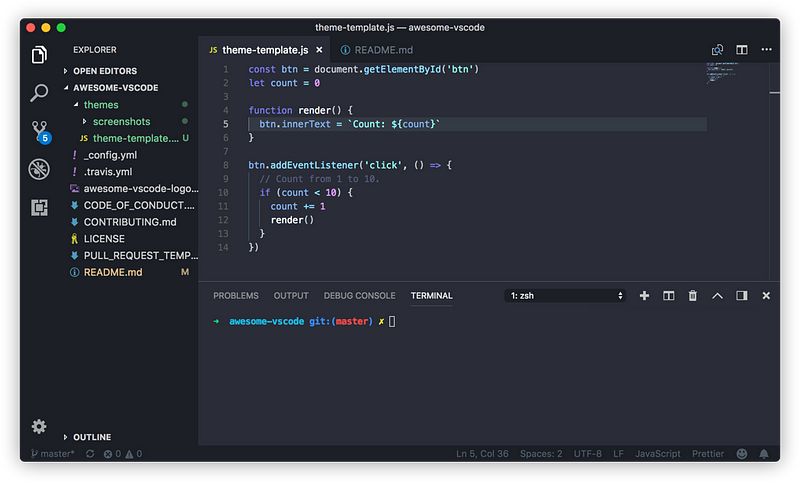Toggle maximized panel size with chevron-up
Viewport: 800px width, 483px height.
717,296
